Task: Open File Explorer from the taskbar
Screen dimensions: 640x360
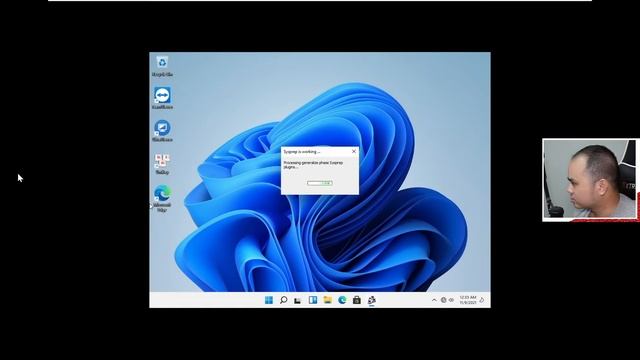Action: click(x=327, y=300)
